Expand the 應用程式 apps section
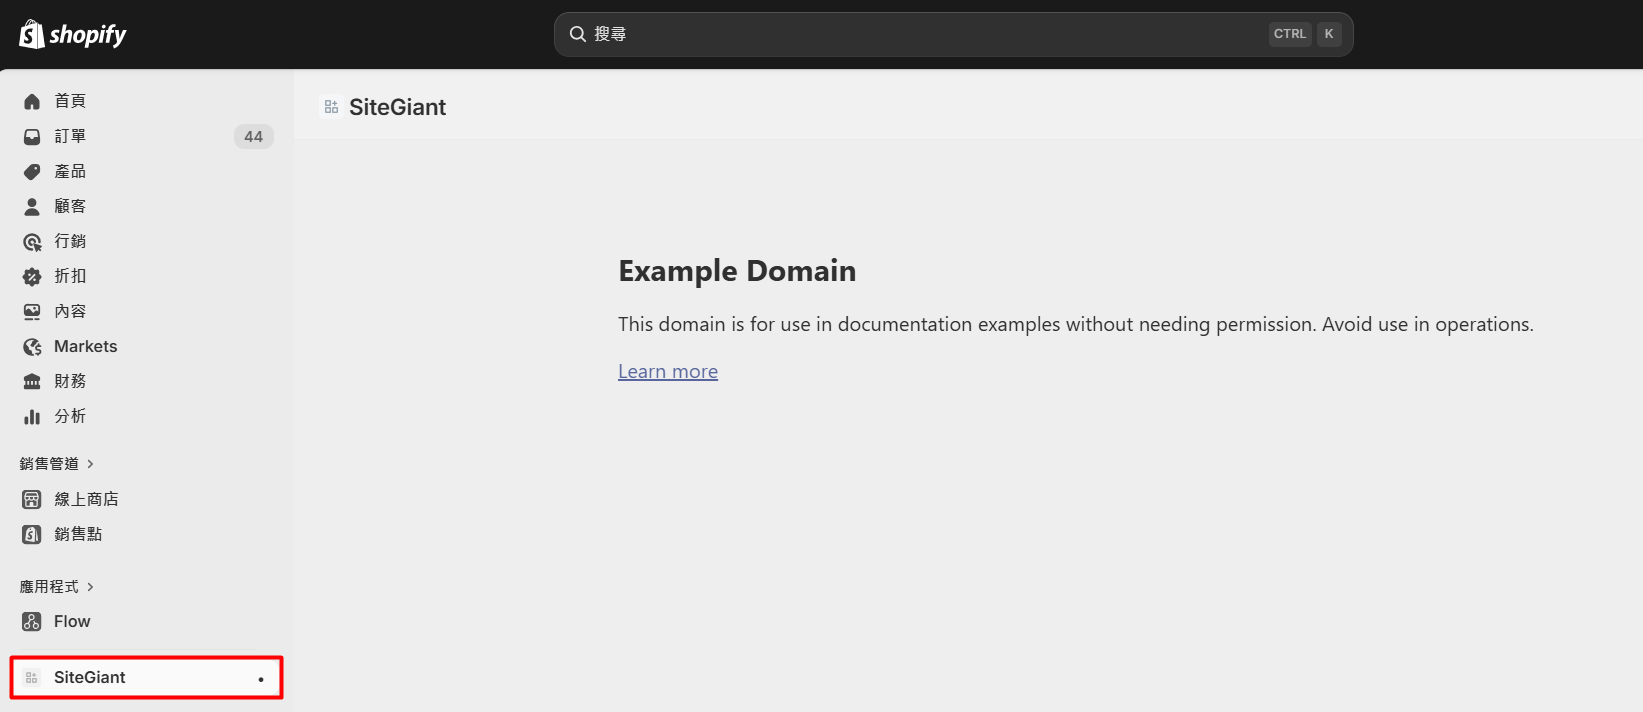Image resolution: width=1643 pixels, height=712 pixels. click(56, 587)
